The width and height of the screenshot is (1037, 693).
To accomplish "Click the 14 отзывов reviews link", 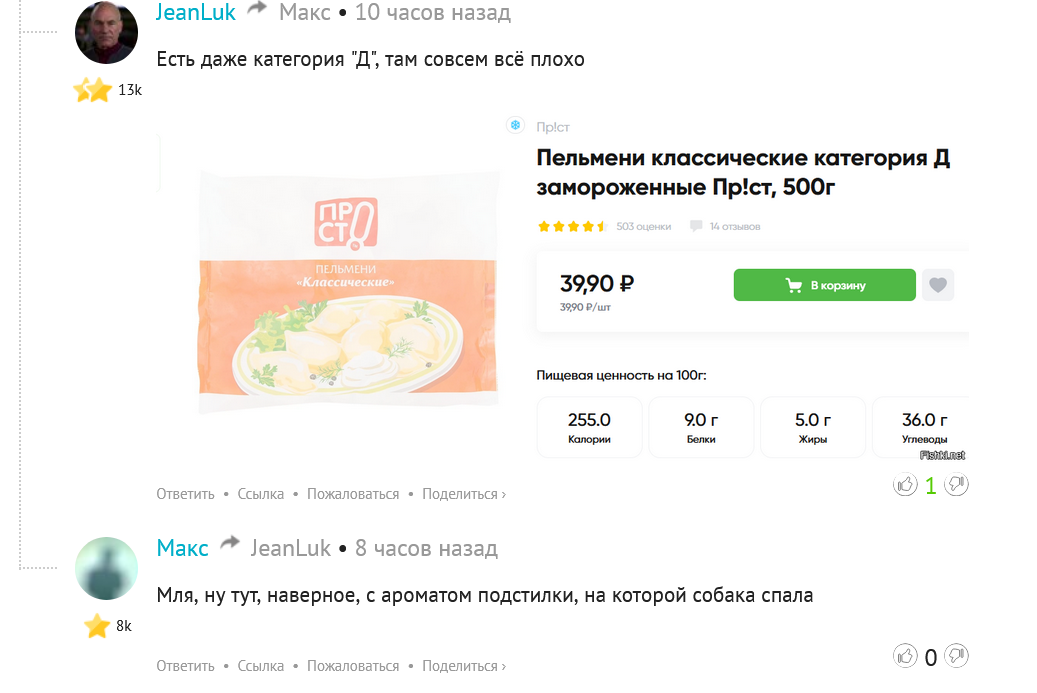I will 734,227.
